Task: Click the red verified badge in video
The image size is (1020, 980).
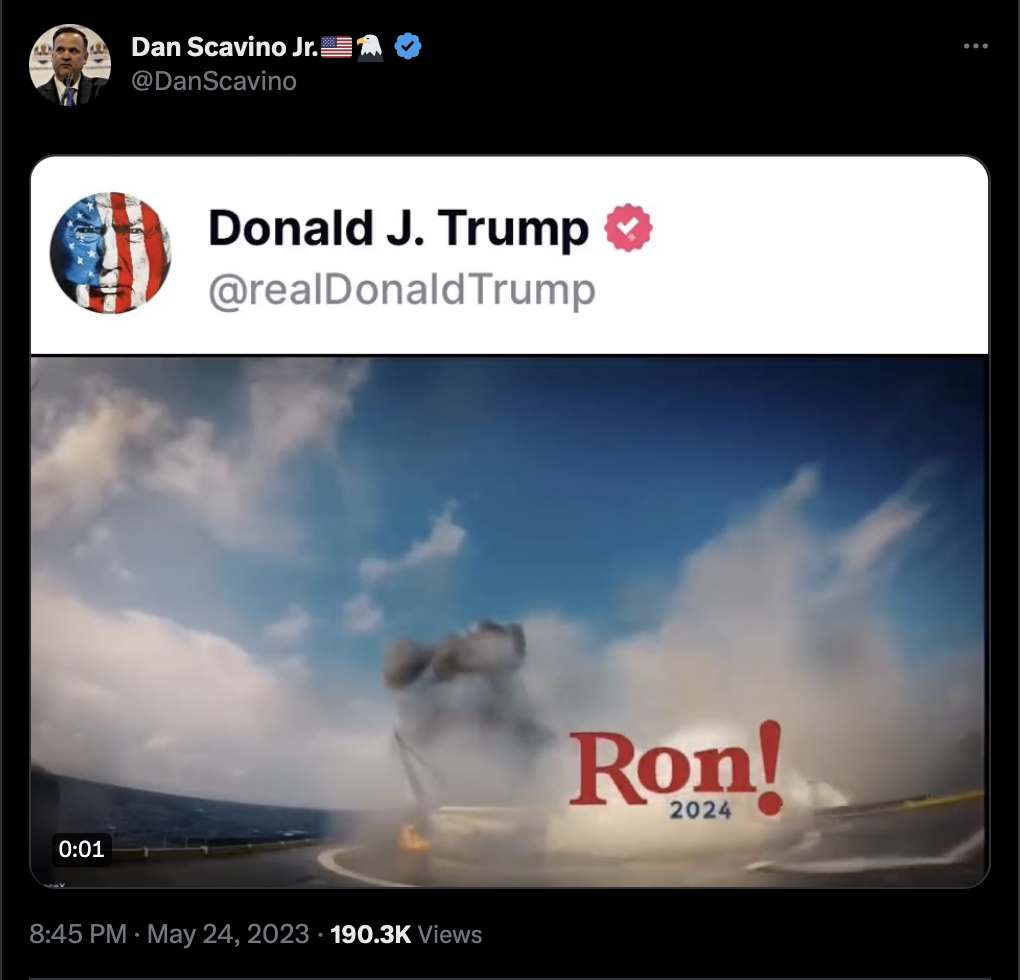Action: (x=628, y=228)
